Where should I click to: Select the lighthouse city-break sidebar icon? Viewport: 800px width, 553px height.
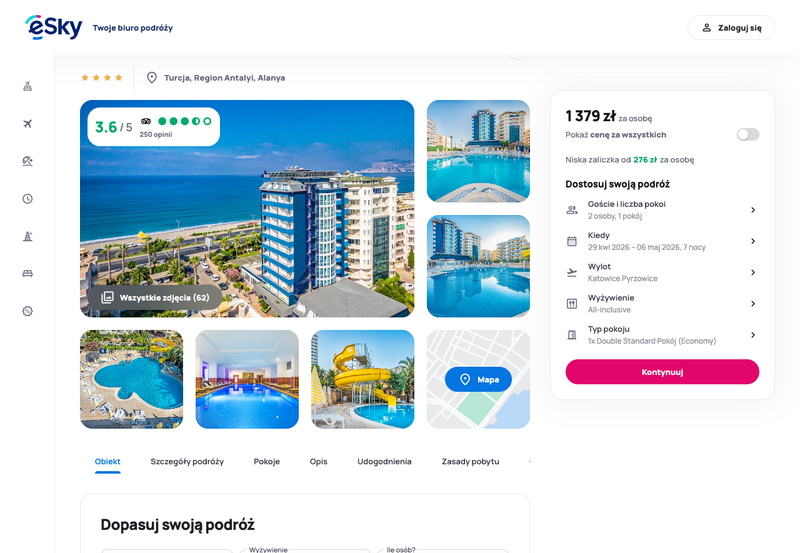point(28,236)
